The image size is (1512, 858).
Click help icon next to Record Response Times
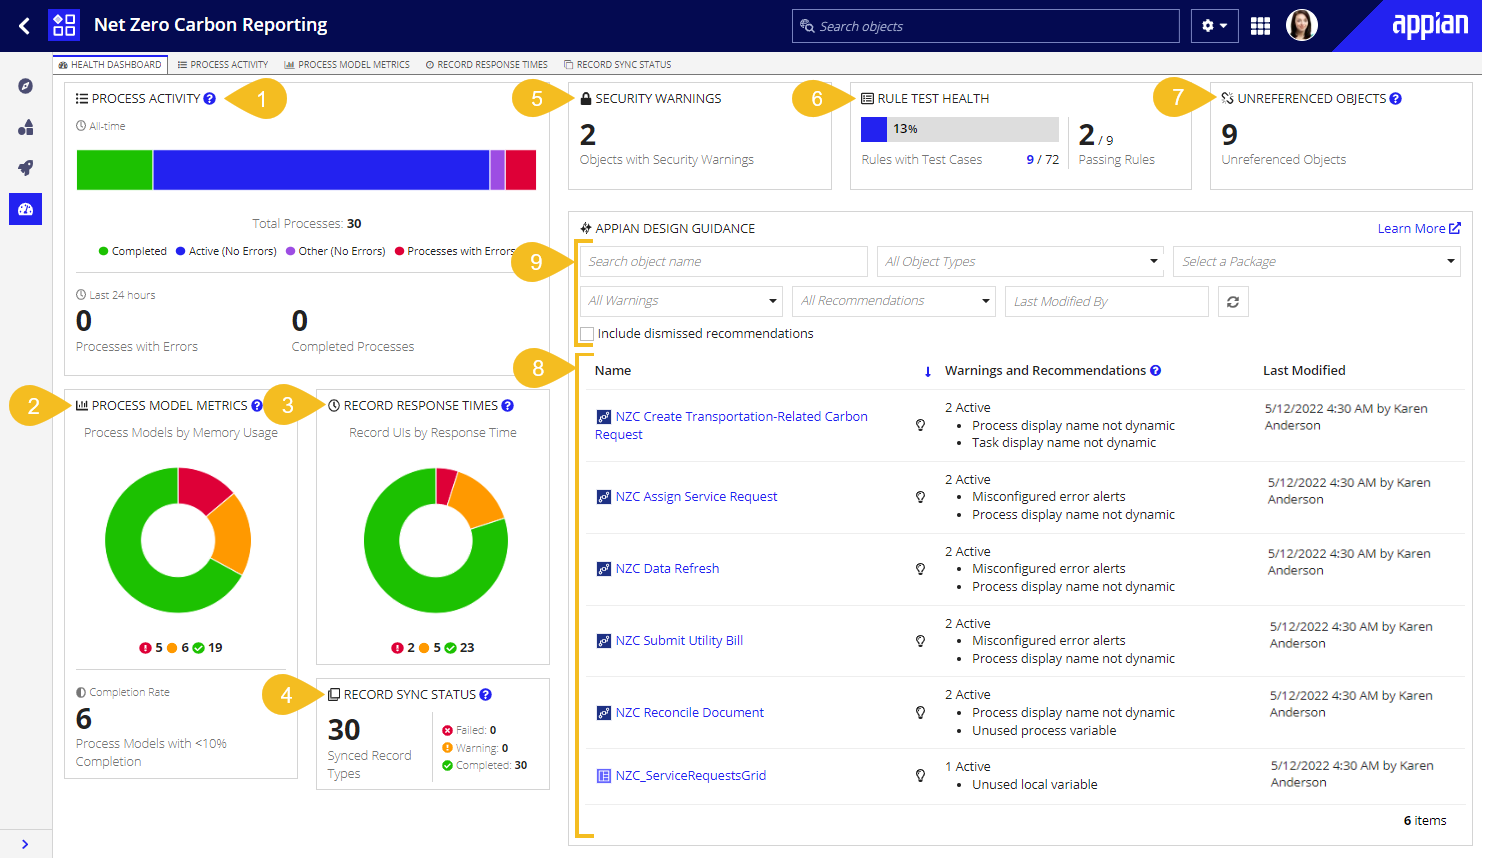507,405
